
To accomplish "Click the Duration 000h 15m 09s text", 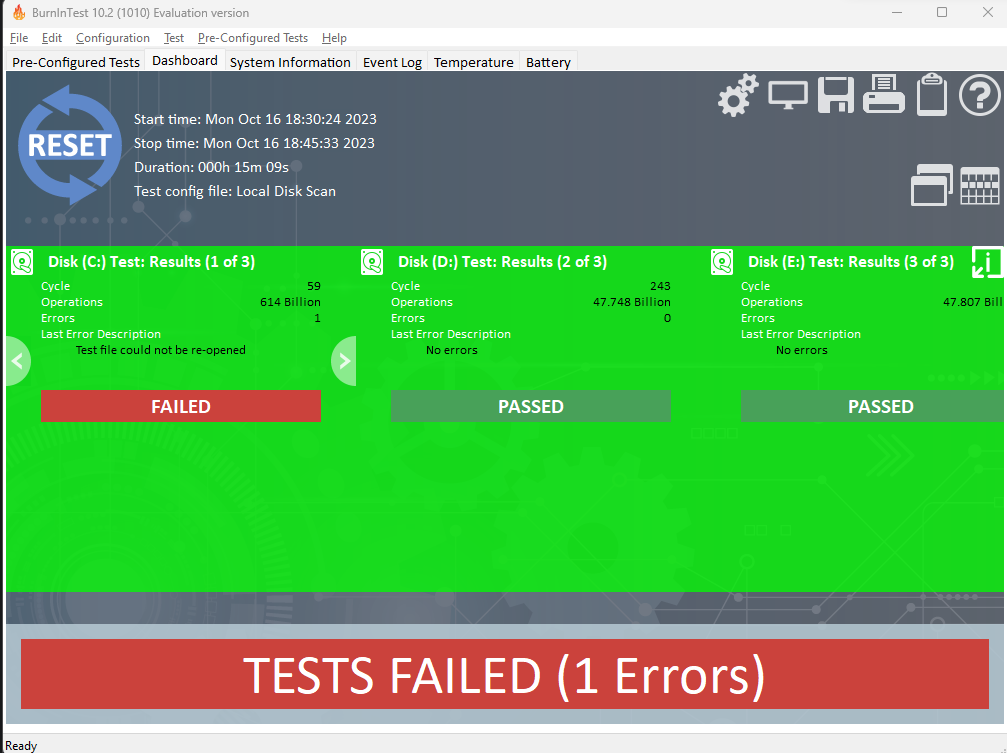I will 211,167.
